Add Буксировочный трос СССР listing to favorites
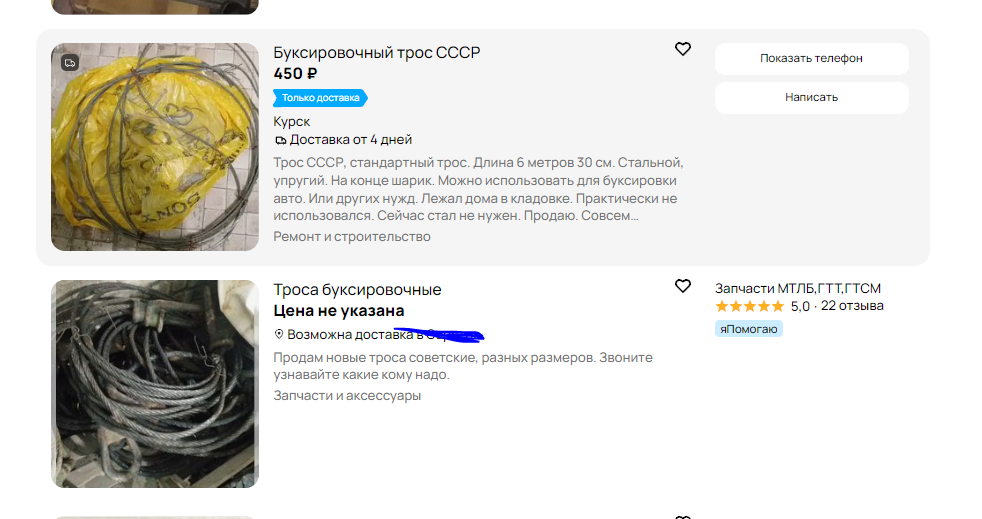Image resolution: width=982 pixels, height=519 pixels. tap(683, 49)
